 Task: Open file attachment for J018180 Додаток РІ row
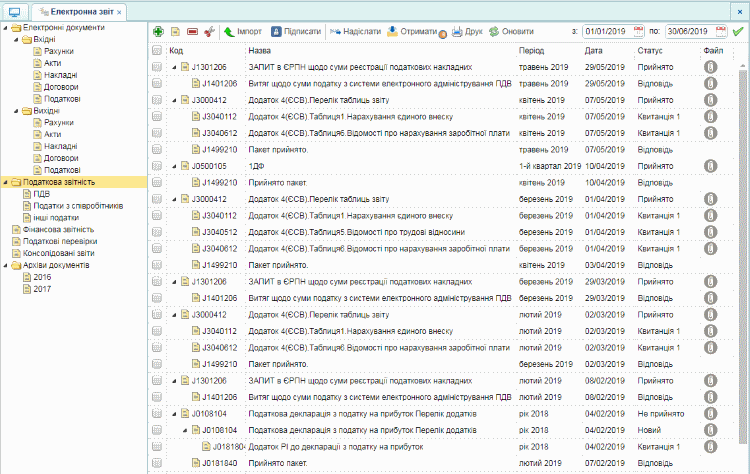point(711,447)
